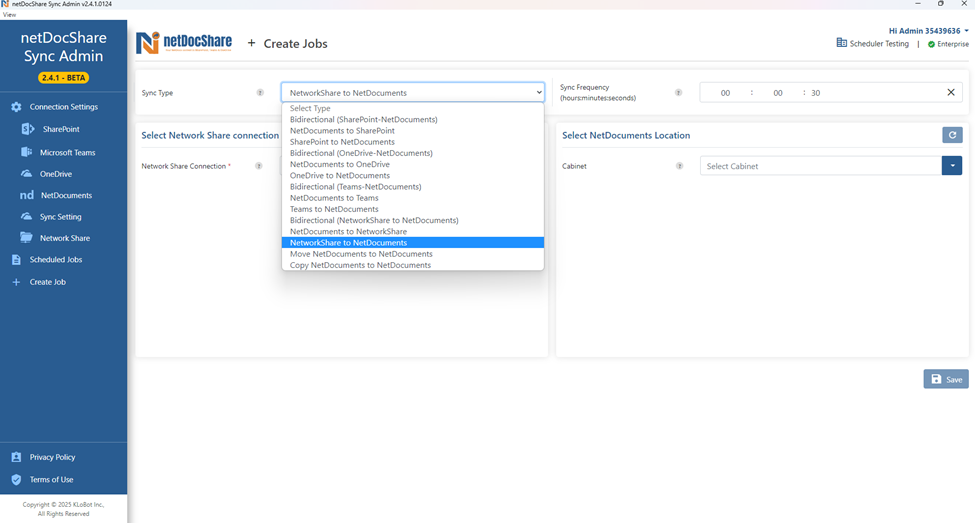Click the NetDocuments 'nd' icon
Viewport: 975px width, 523px height.
[27, 195]
